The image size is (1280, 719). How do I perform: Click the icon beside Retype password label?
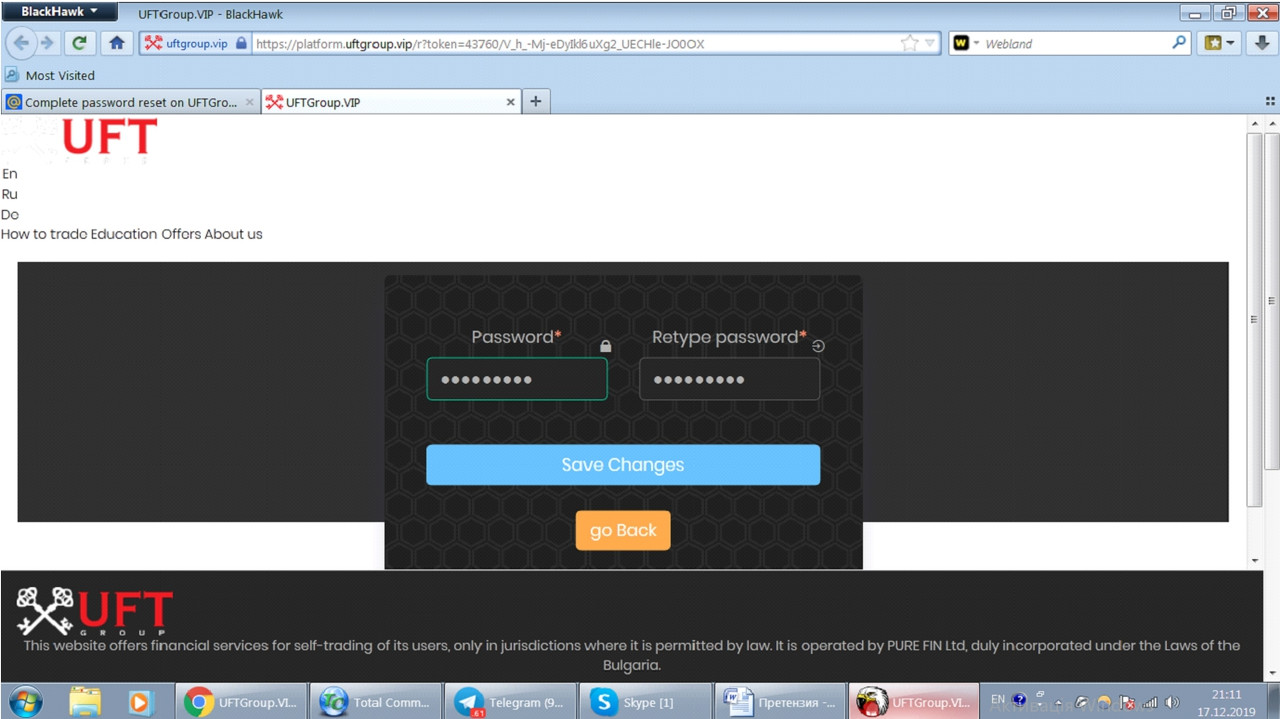(818, 346)
